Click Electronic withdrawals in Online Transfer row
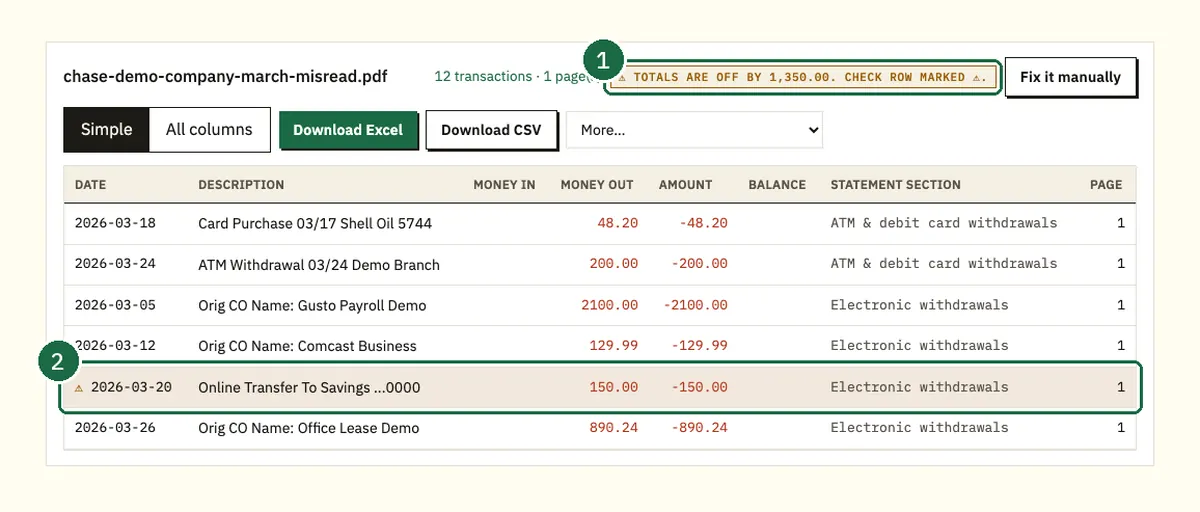The image size is (1200, 512). point(920,387)
